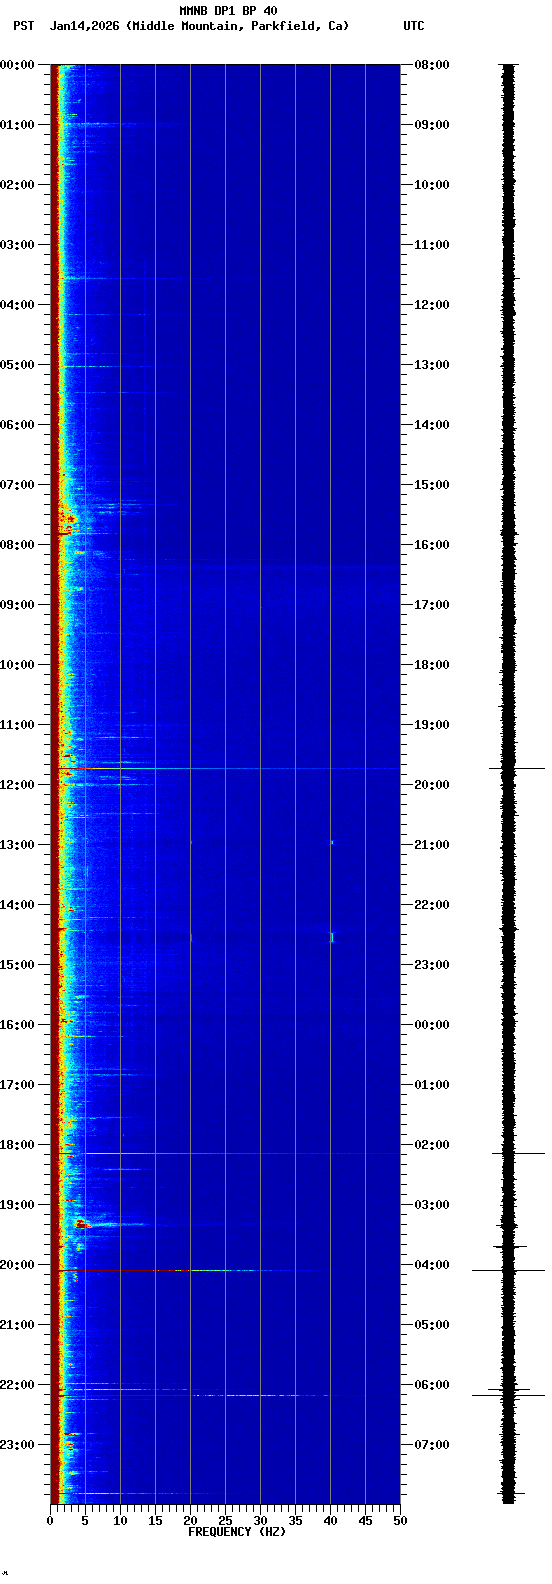
Task: Select the 11:00 PST time label
Action: [x=18, y=725]
